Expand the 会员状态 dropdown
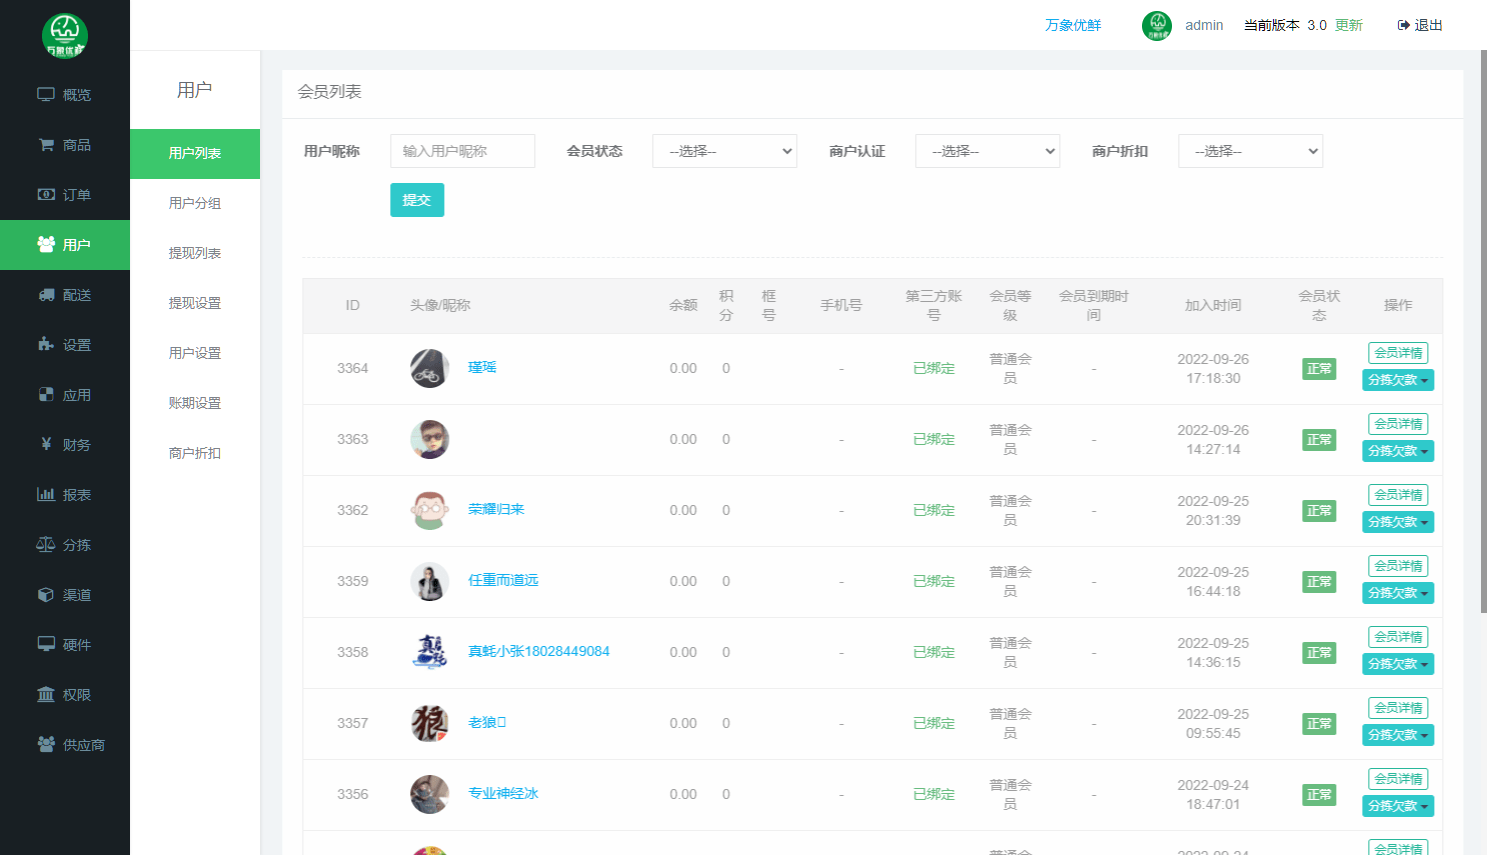1487x855 pixels. (724, 151)
